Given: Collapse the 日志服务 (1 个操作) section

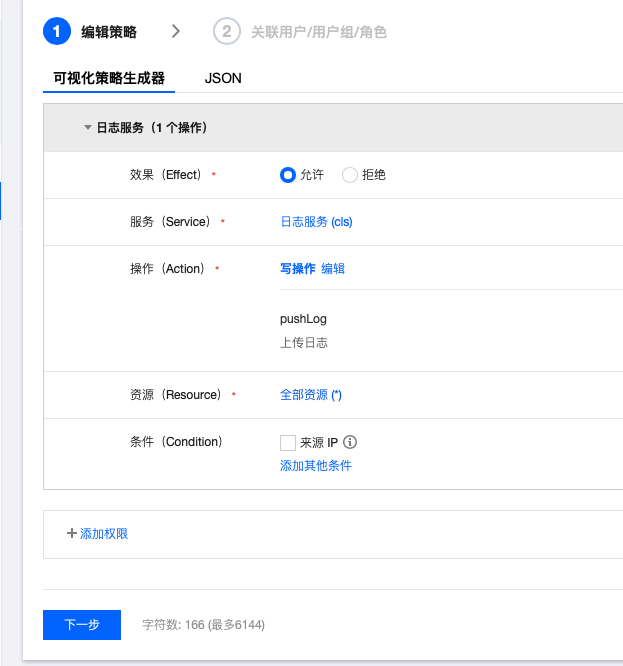Looking at the screenshot, I should point(87,127).
